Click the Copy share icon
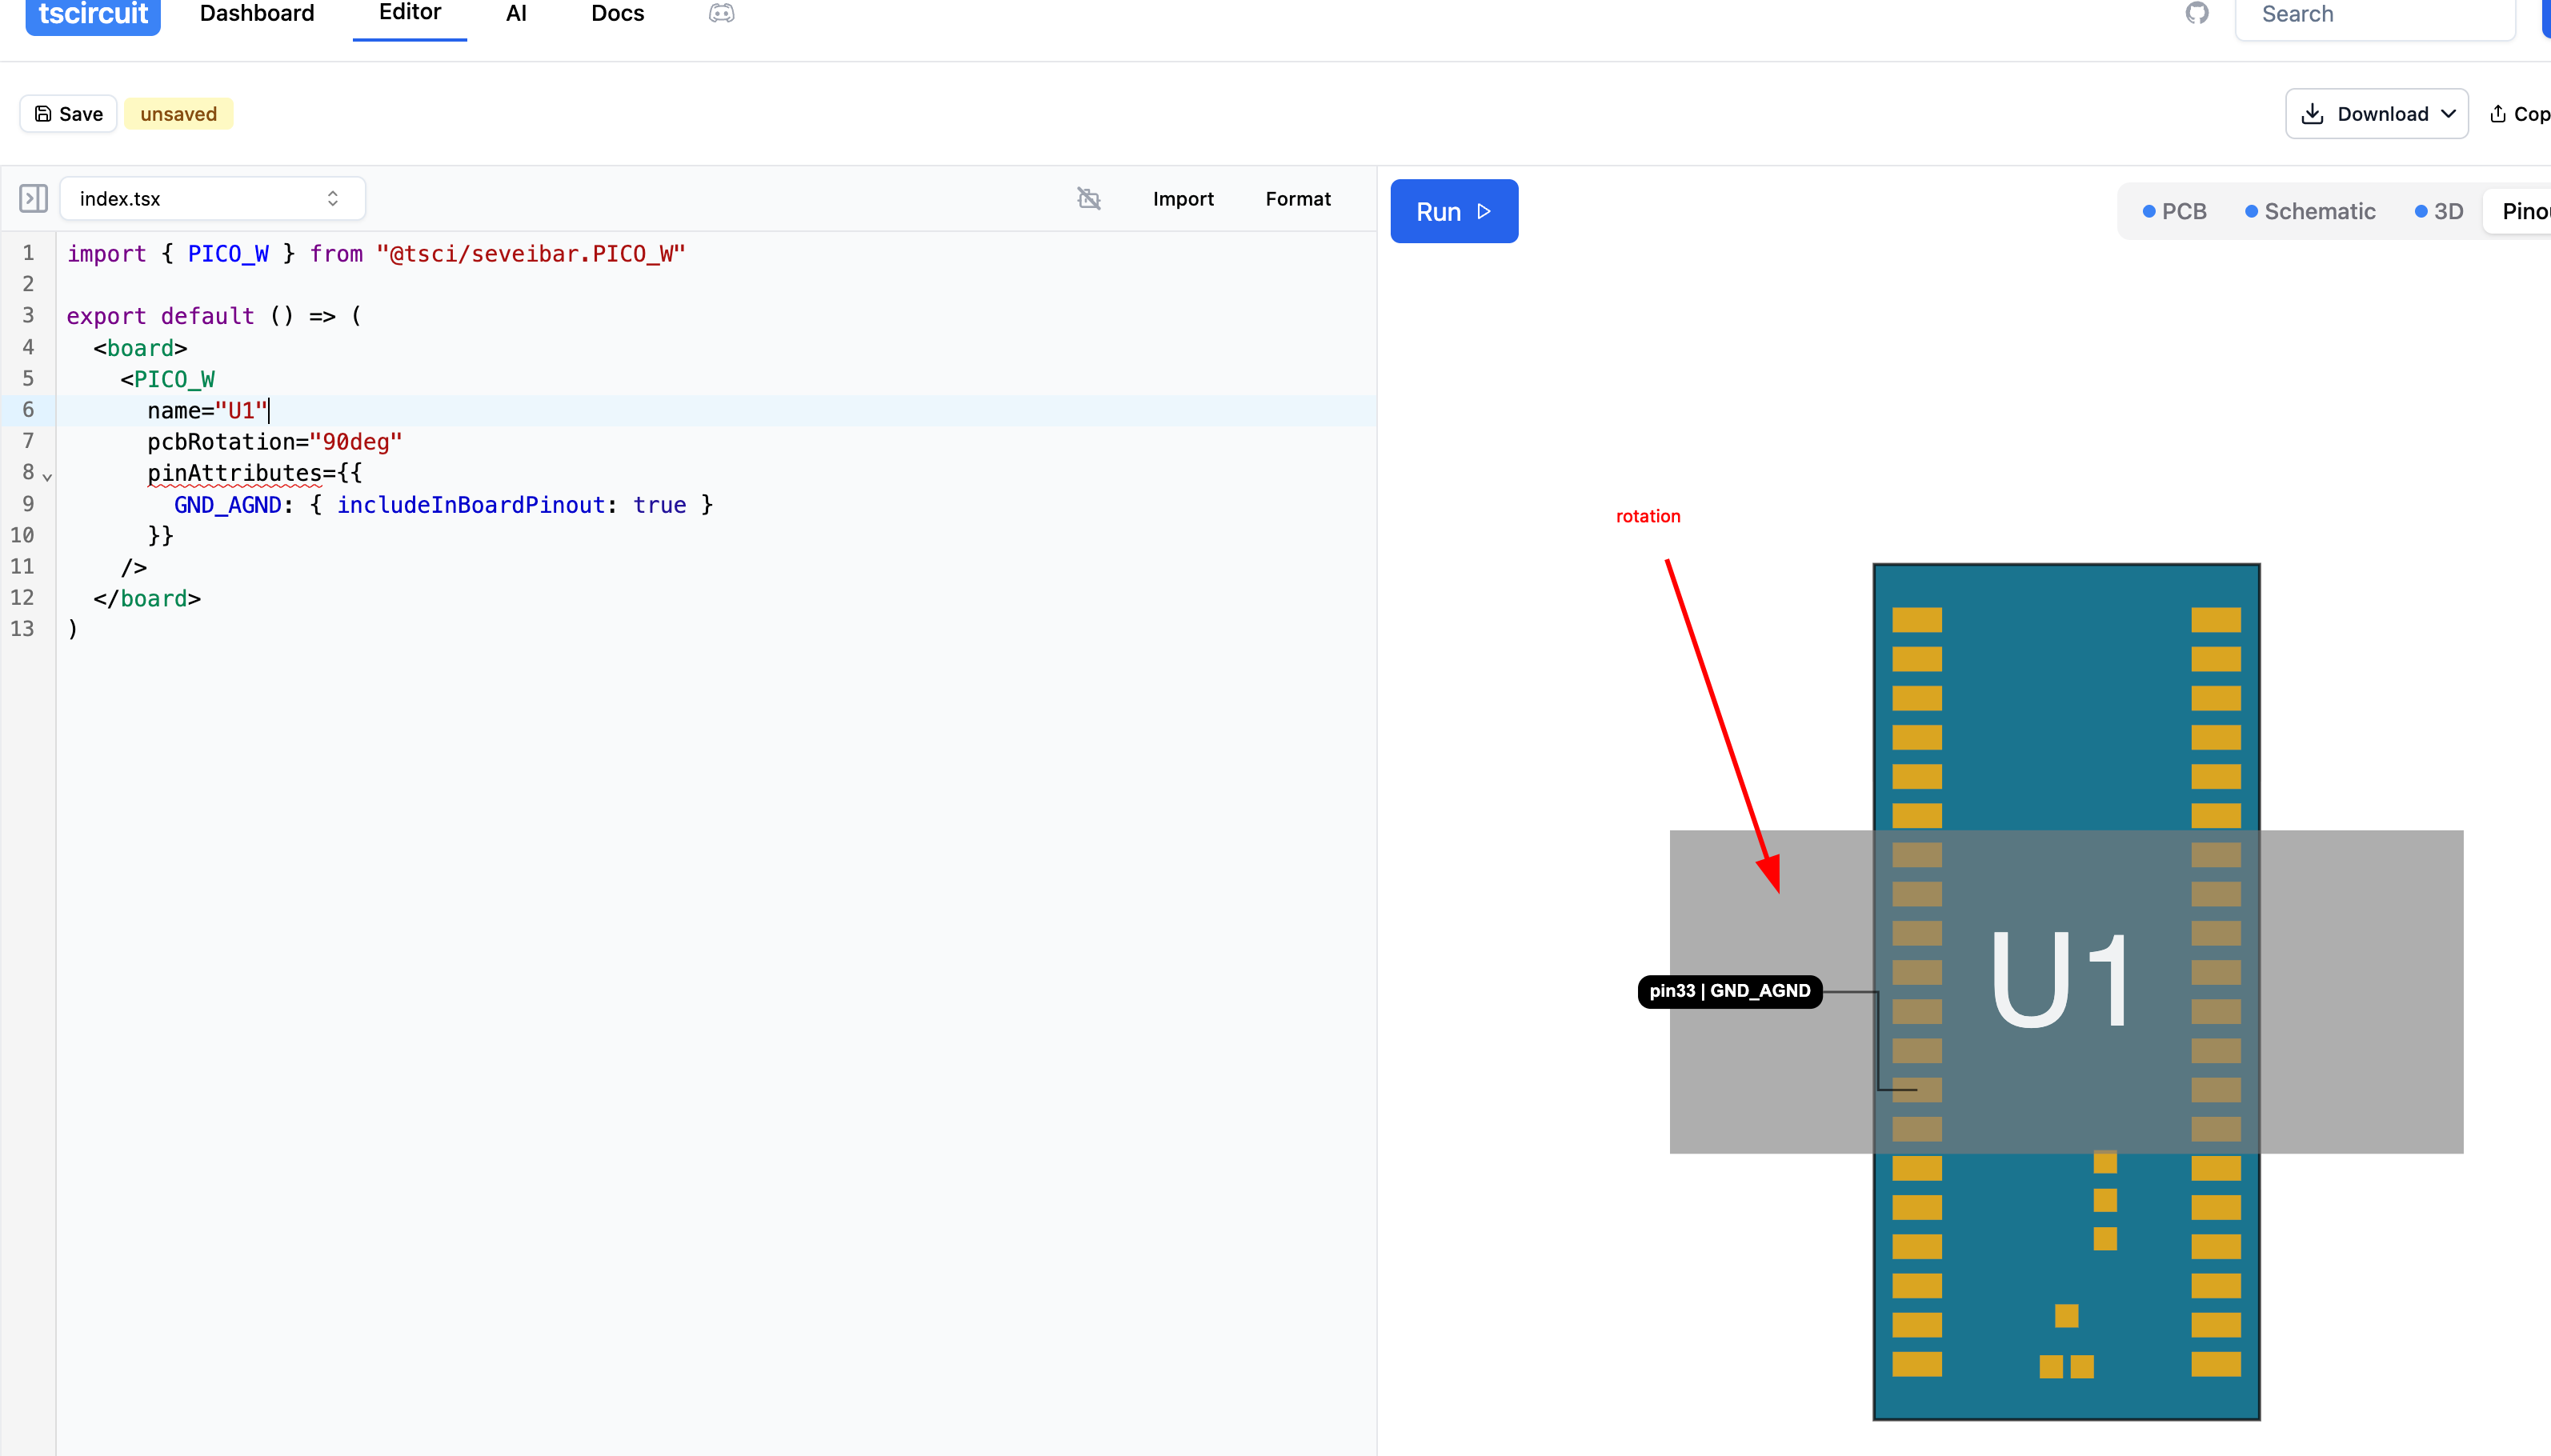 (2497, 114)
